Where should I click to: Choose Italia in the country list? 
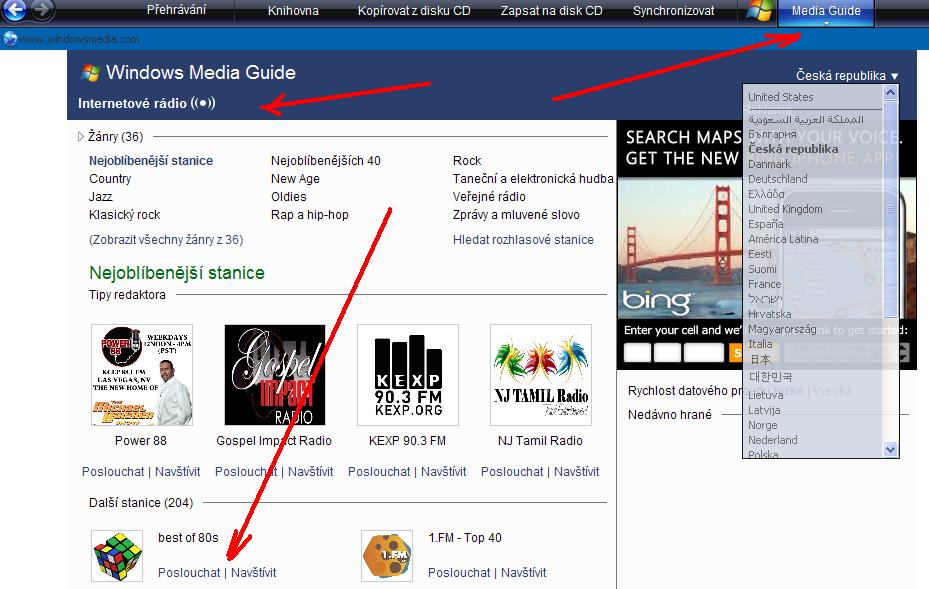click(x=760, y=344)
